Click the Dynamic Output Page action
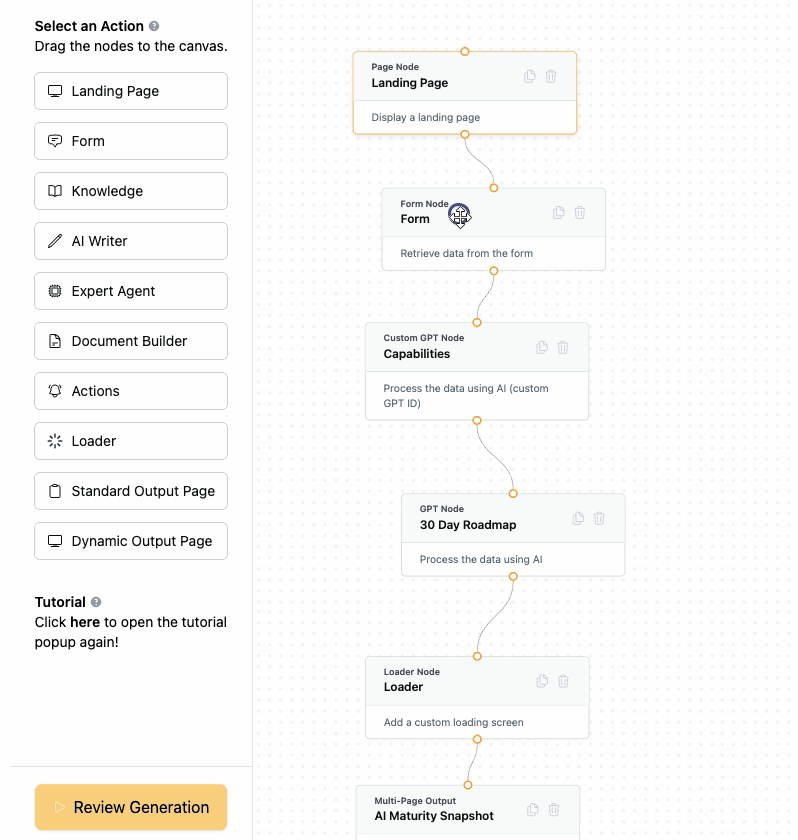798x840 pixels. [x=131, y=541]
